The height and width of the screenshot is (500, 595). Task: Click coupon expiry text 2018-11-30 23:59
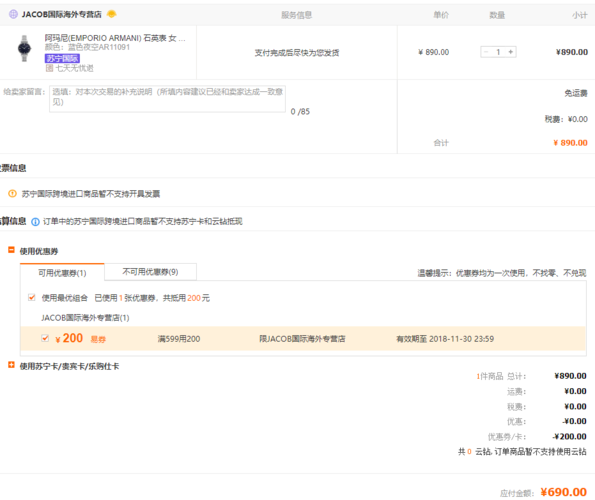445,339
